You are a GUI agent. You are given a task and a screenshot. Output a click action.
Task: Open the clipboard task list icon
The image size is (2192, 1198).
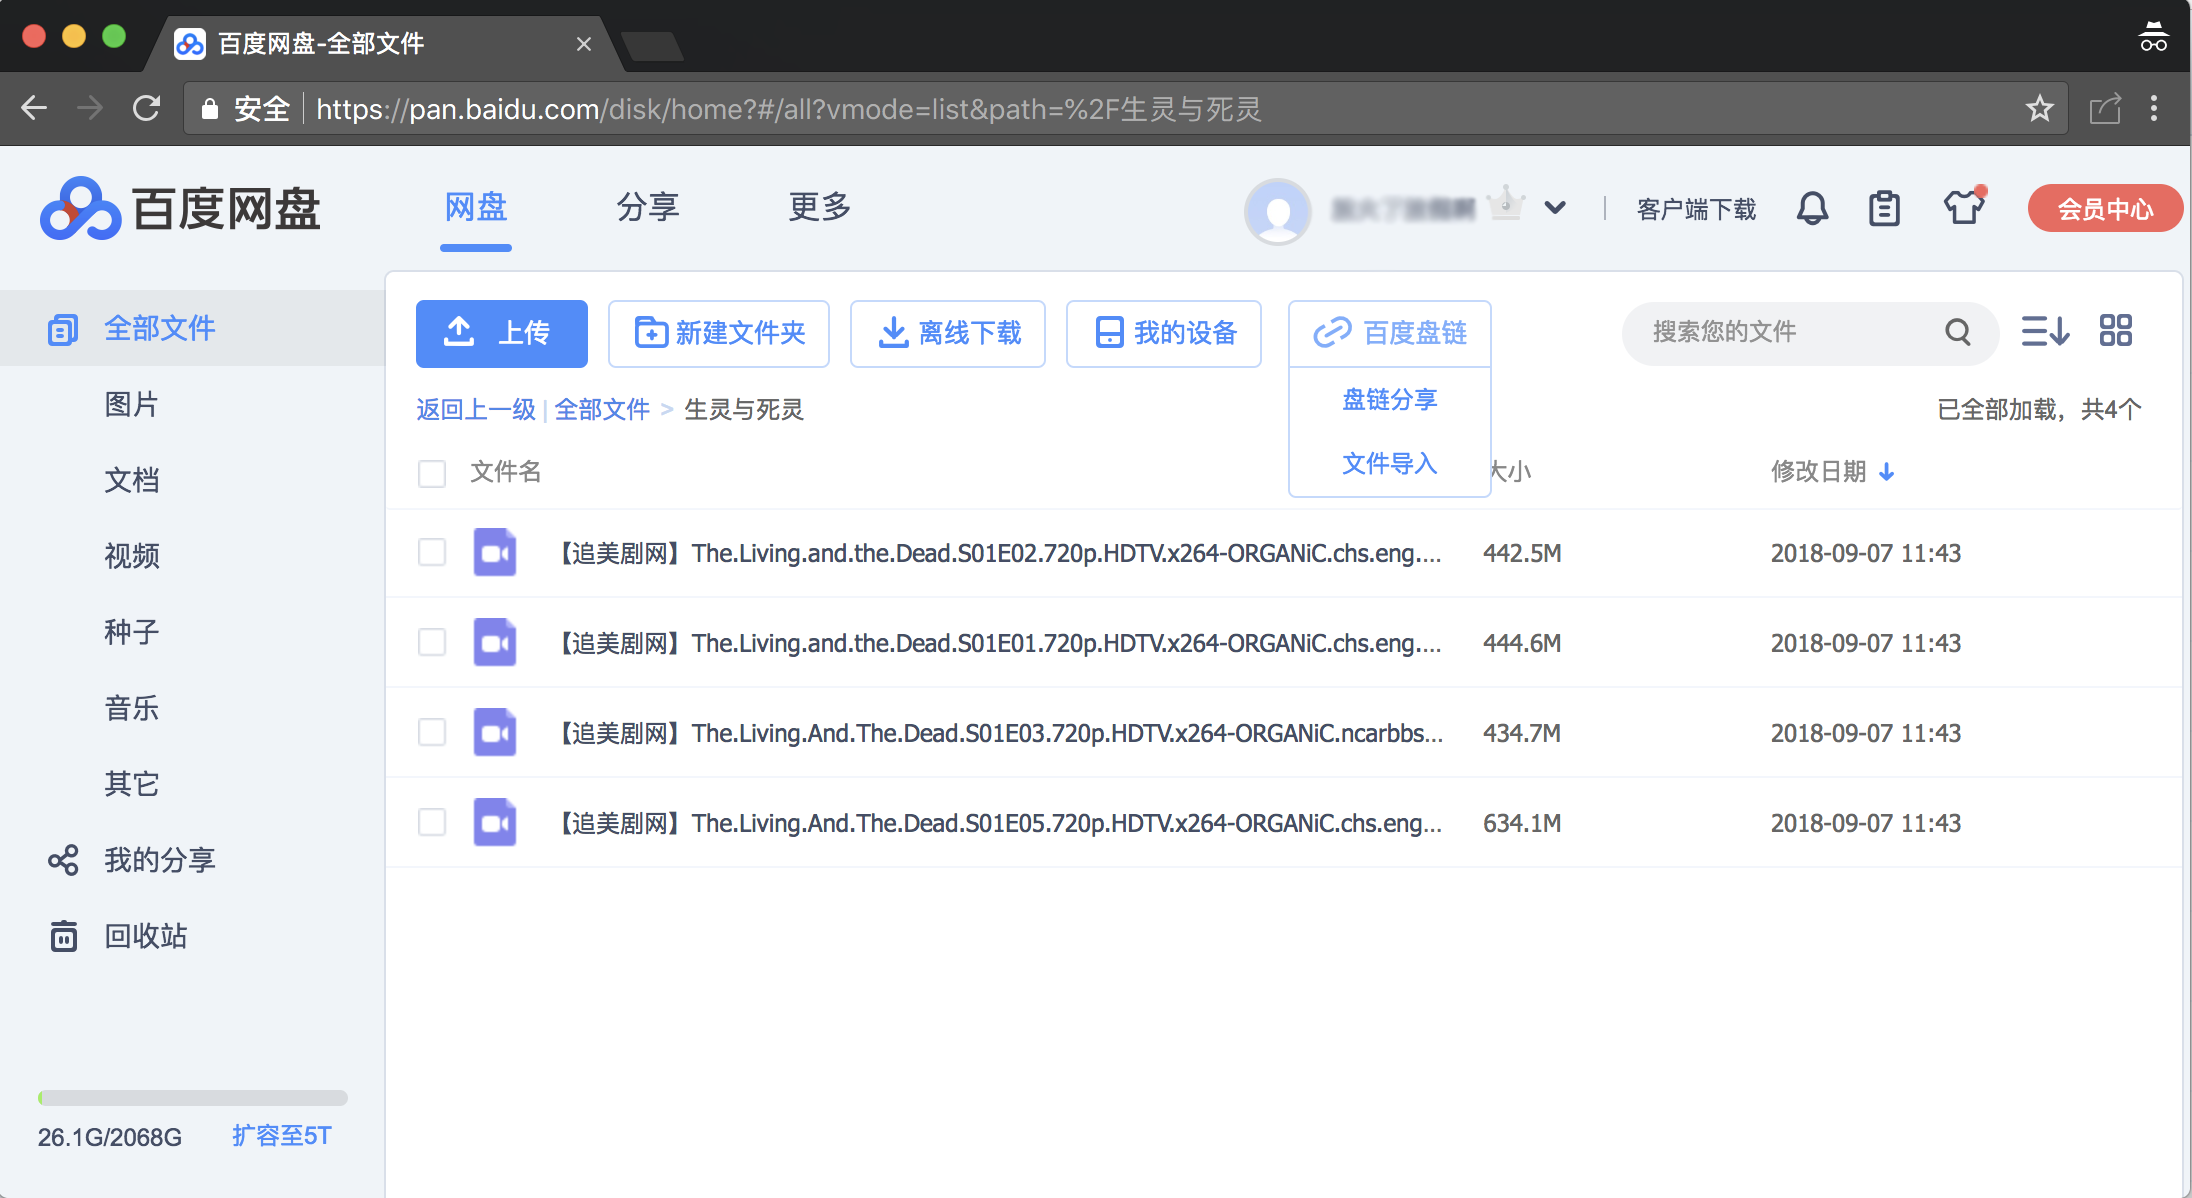1884,209
